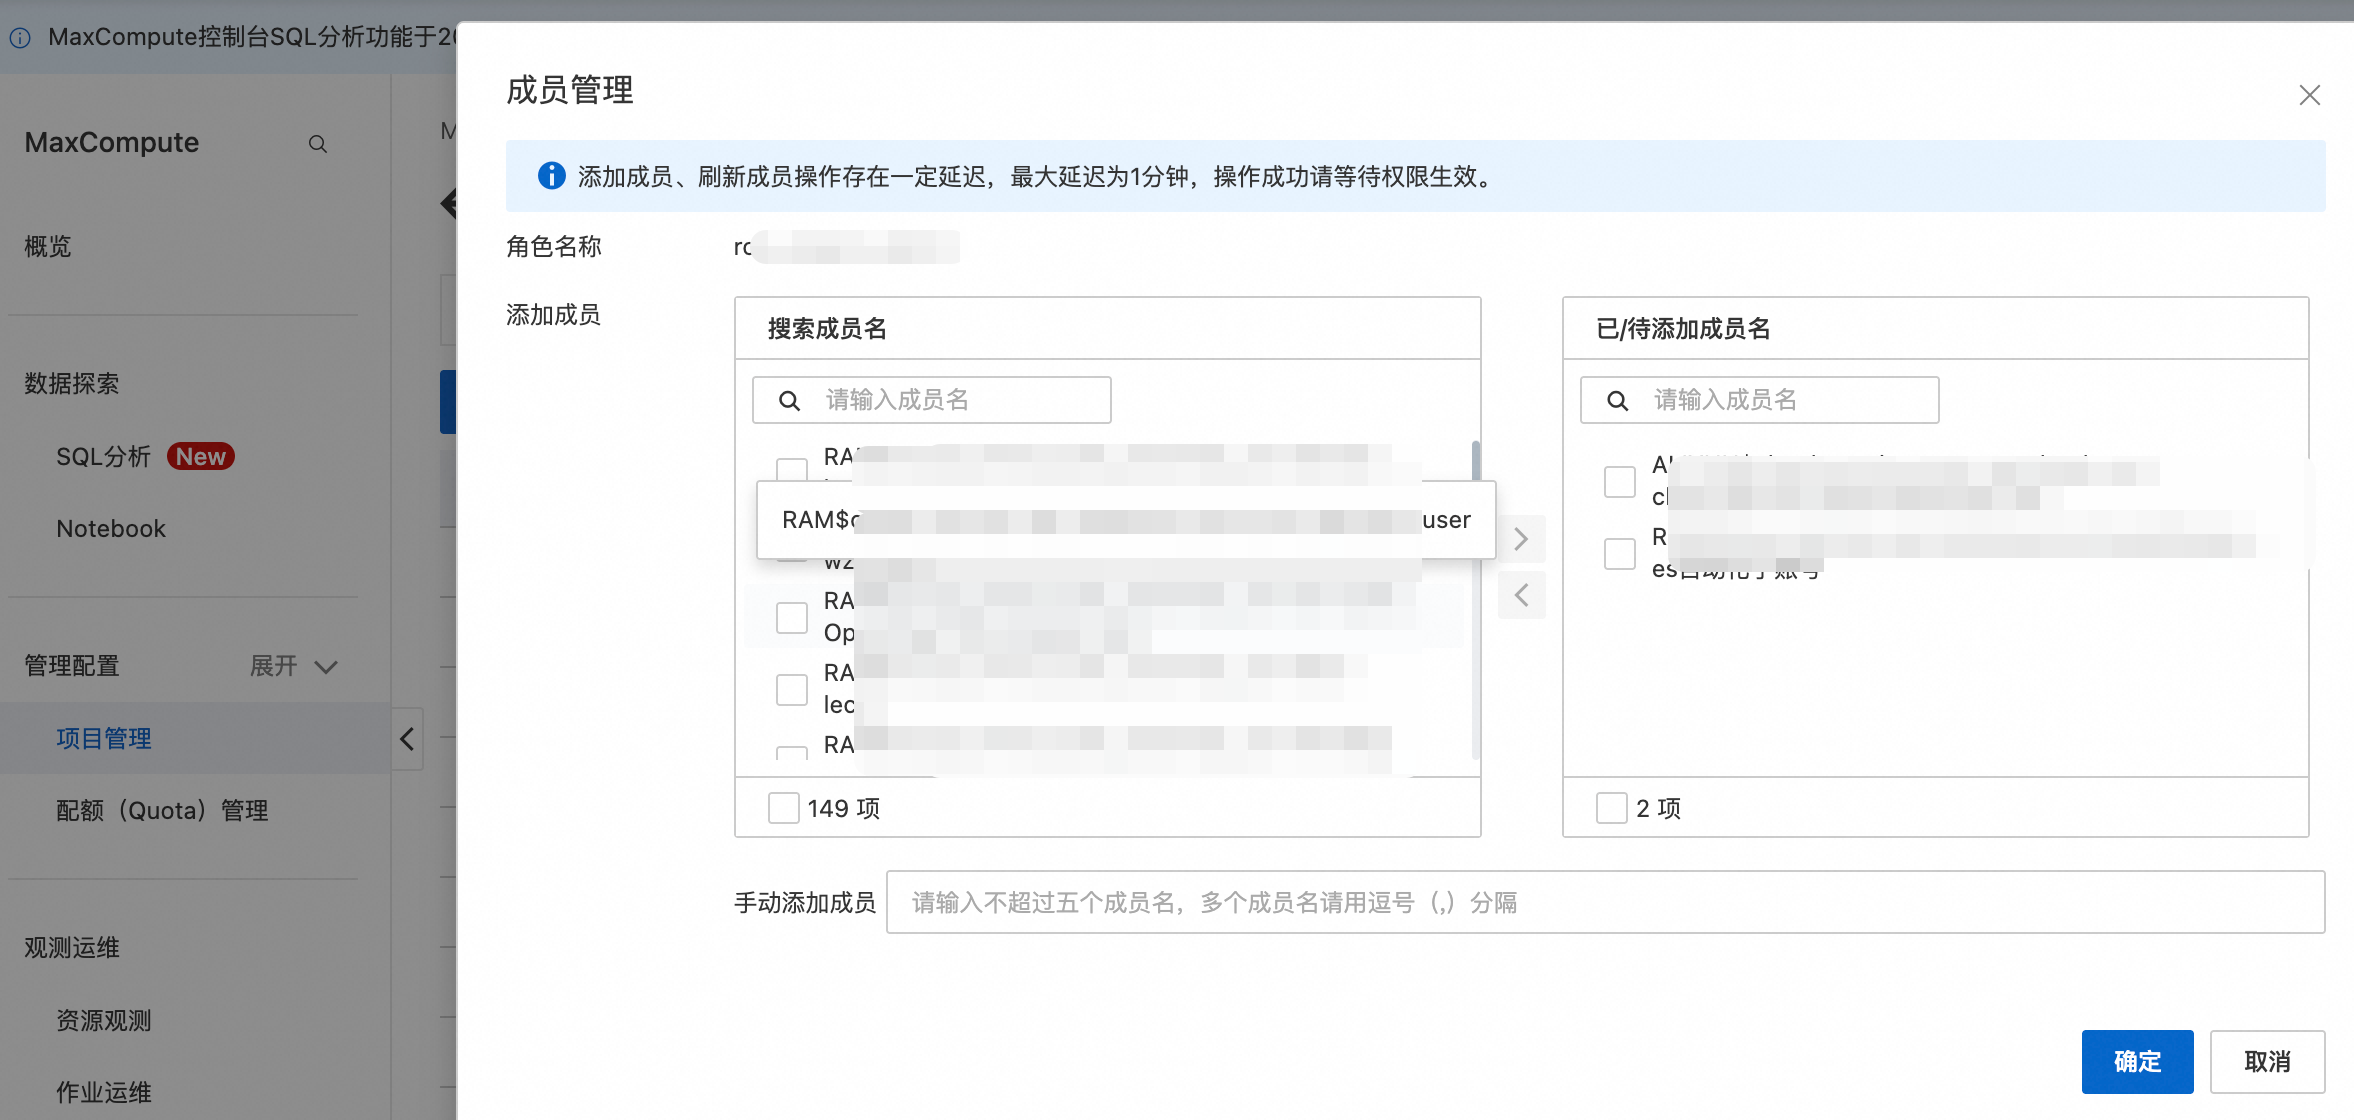The width and height of the screenshot is (2354, 1120).
Task: Confirm with the 确定 button
Action: (x=2137, y=1062)
